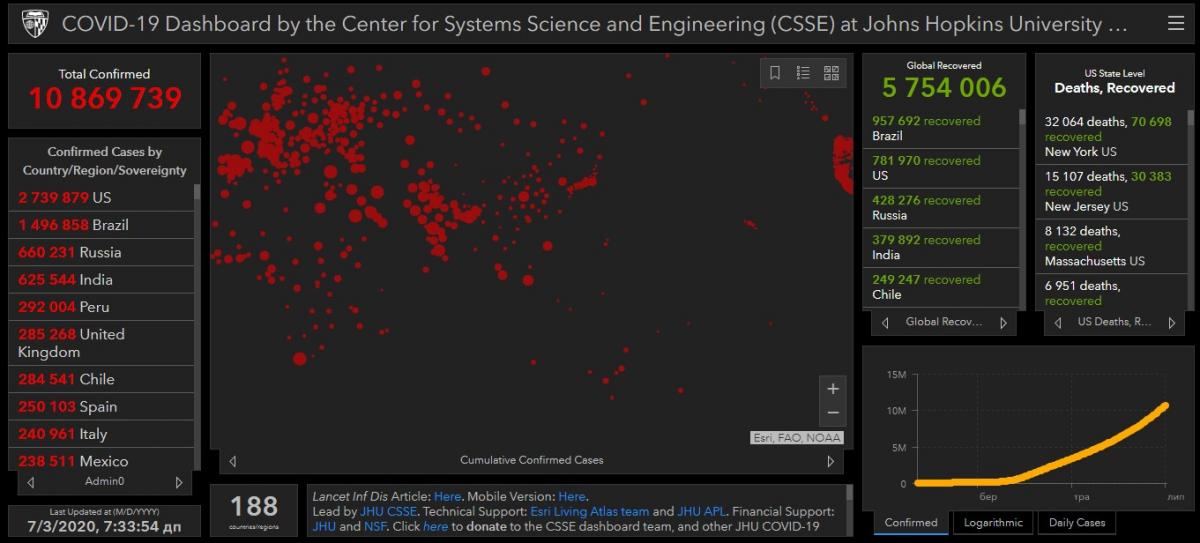Switch to the Daily Cases chart tab

click(1077, 523)
